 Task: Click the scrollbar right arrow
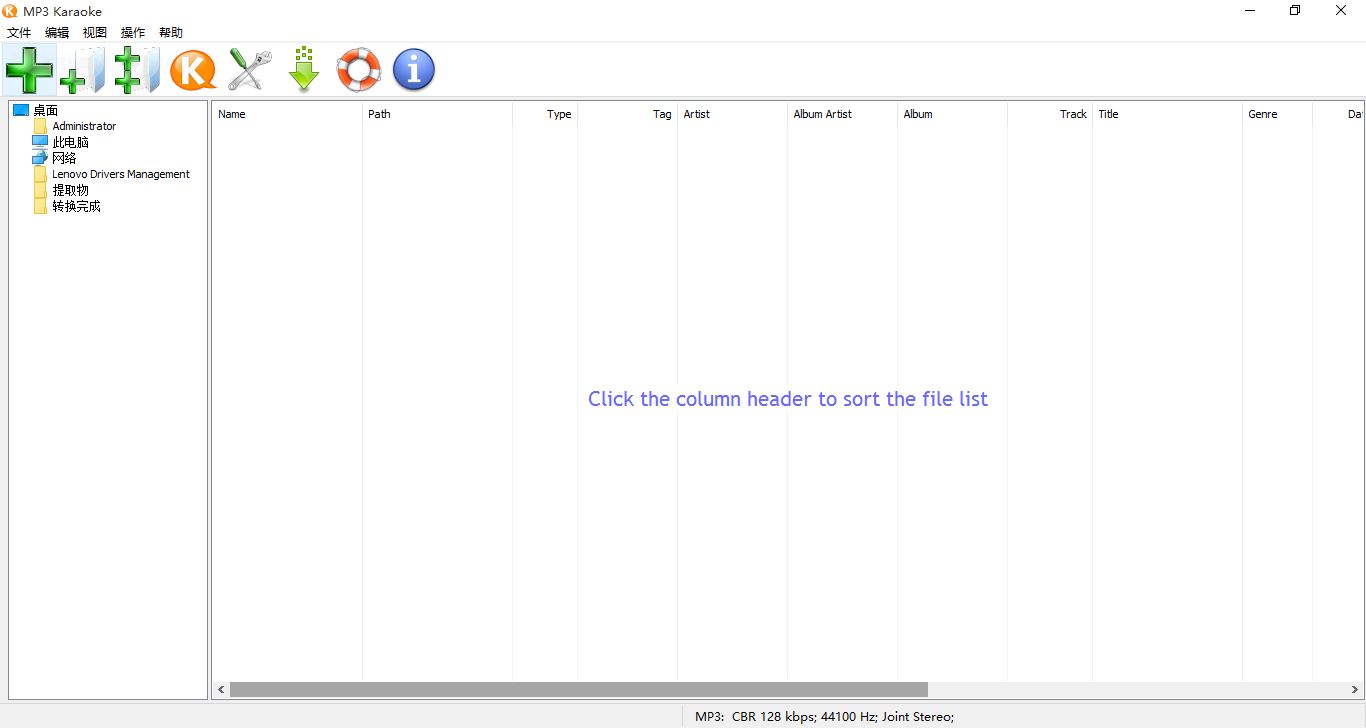tap(1355, 689)
